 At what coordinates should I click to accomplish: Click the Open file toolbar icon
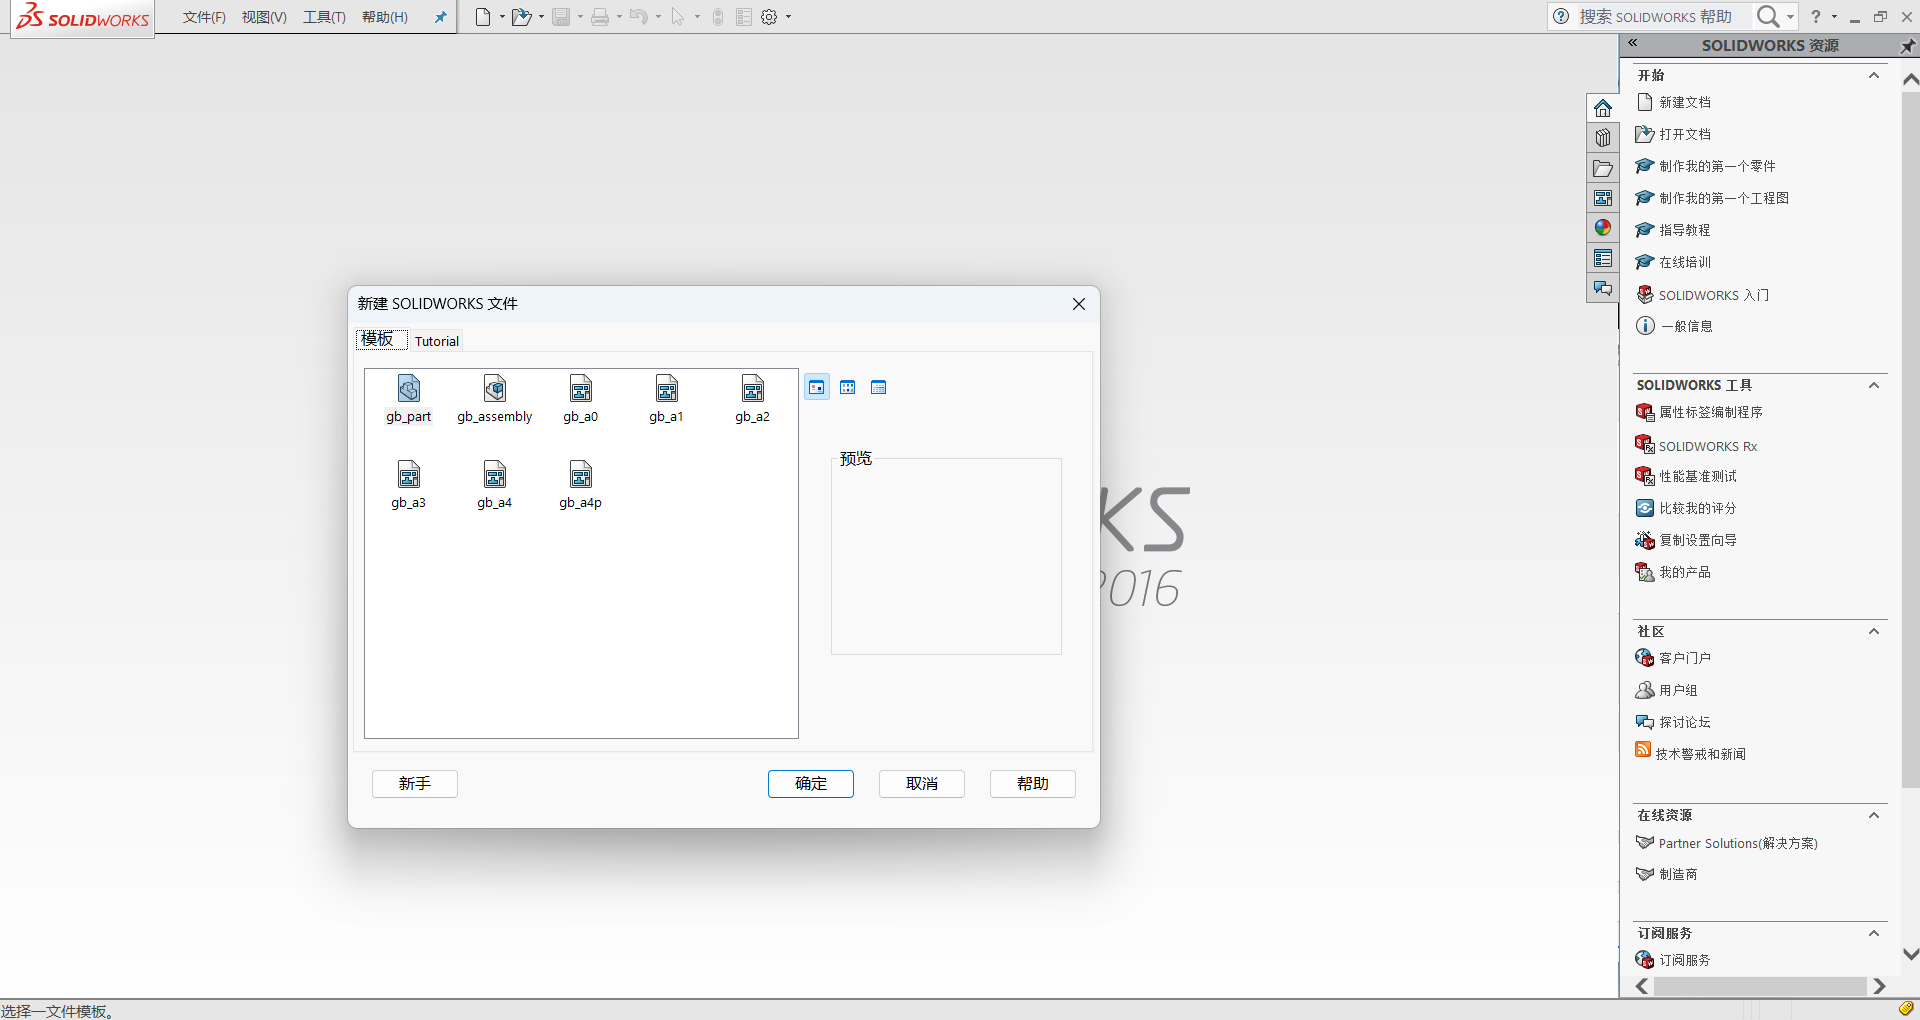pos(521,17)
